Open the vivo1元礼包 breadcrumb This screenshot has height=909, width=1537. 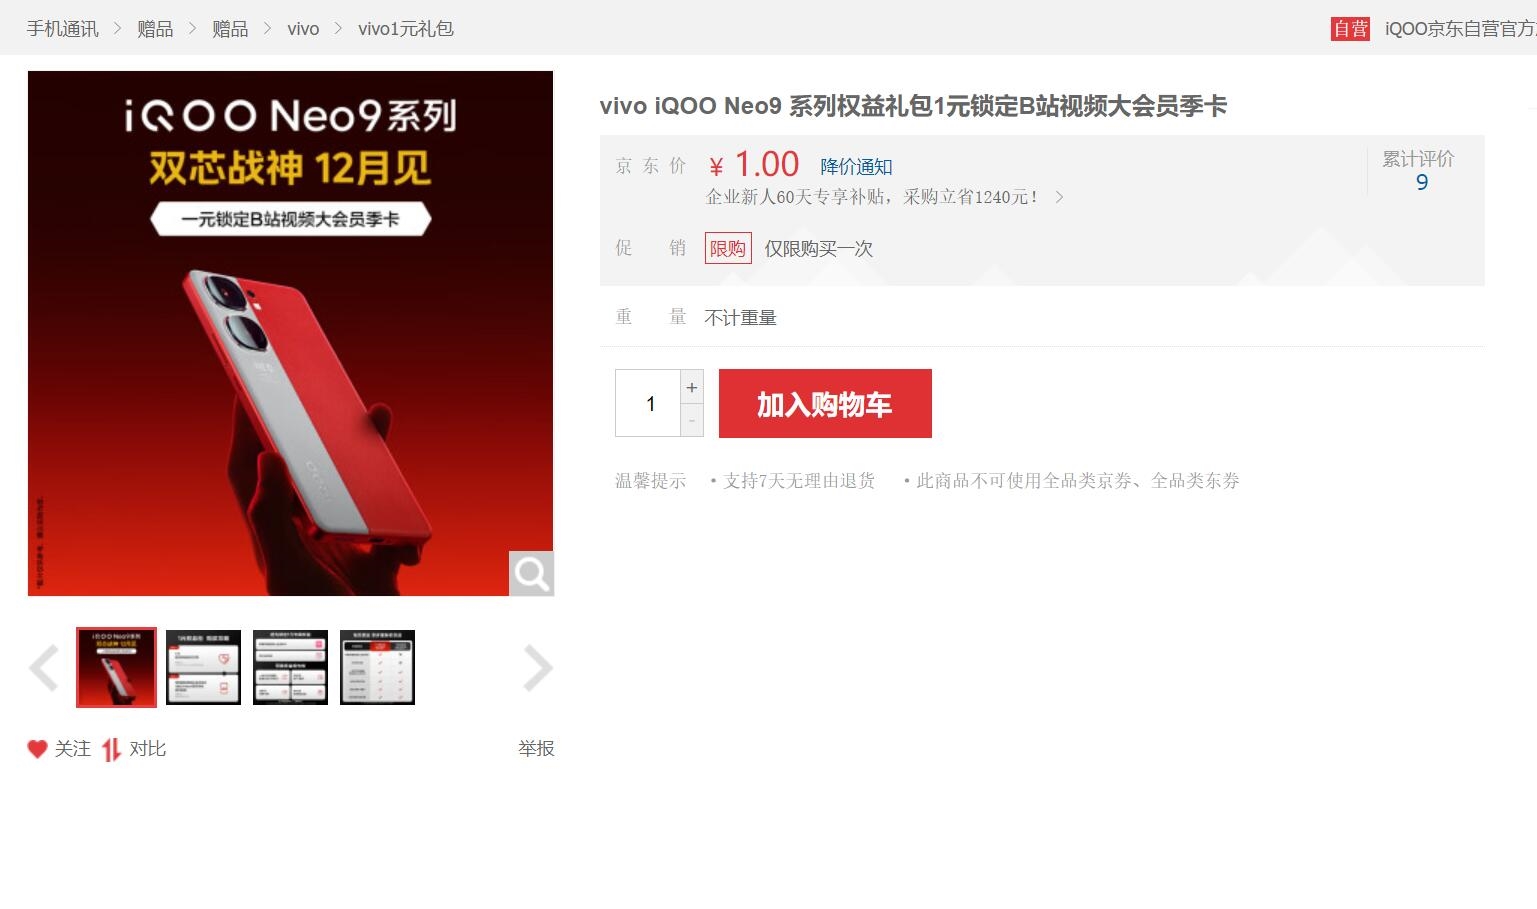406,29
